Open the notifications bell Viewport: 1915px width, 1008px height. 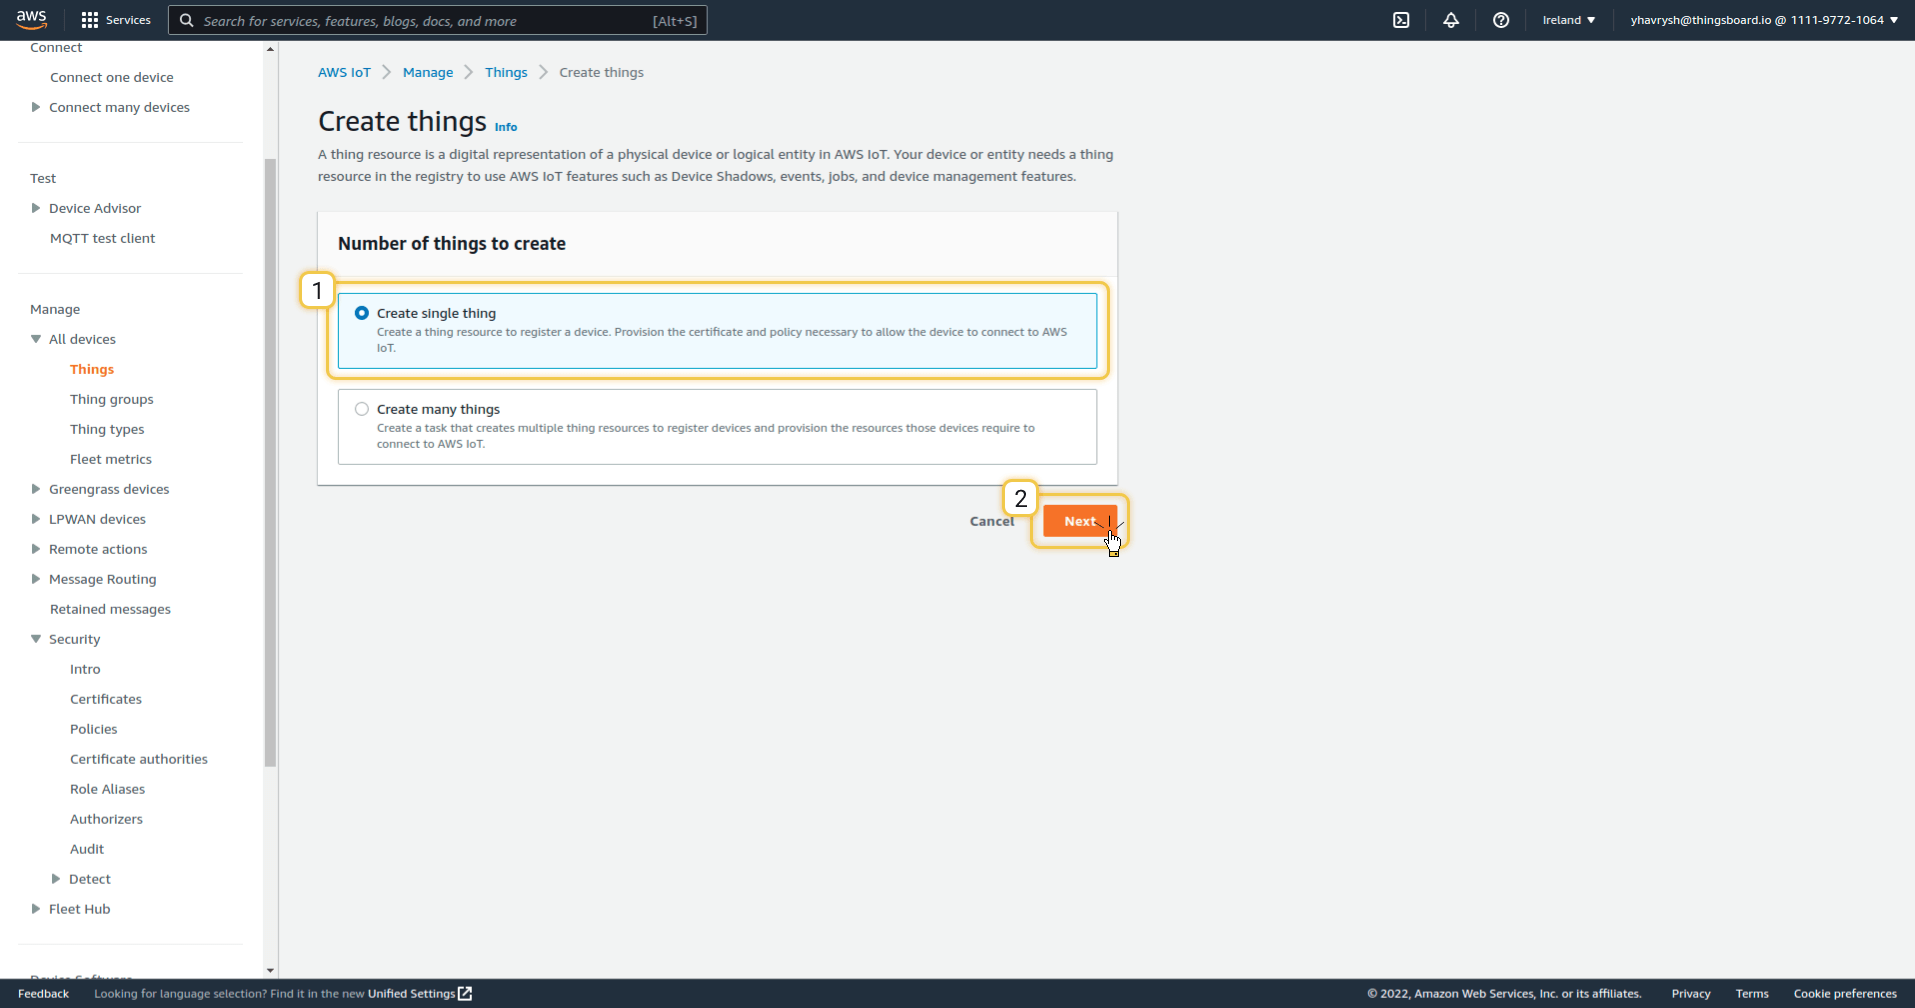(x=1451, y=20)
